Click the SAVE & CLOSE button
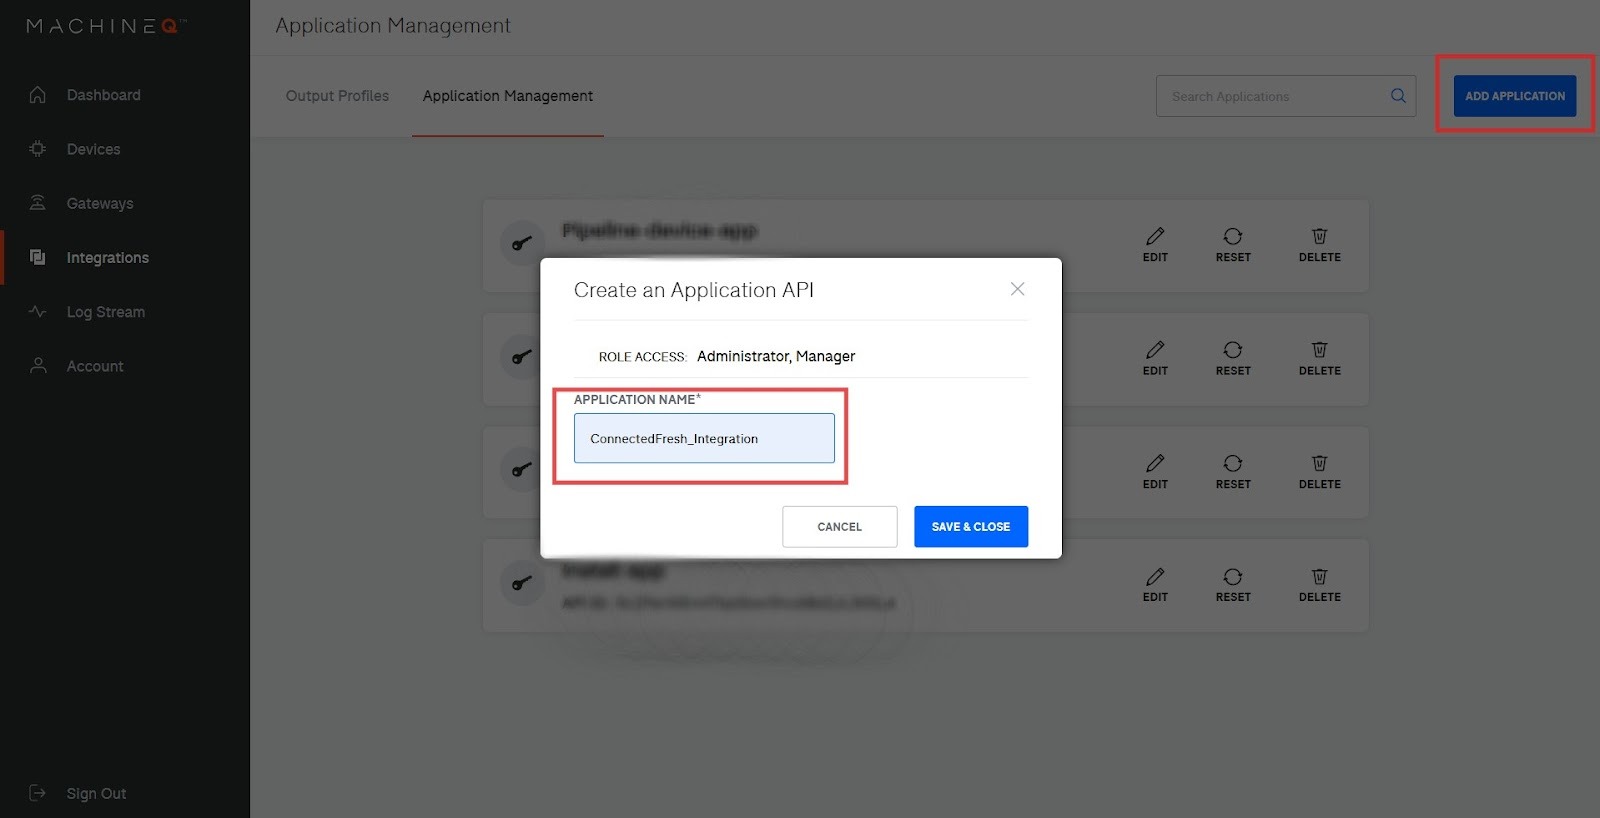Viewport: 1600px width, 818px height. click(x=970, y=527)
